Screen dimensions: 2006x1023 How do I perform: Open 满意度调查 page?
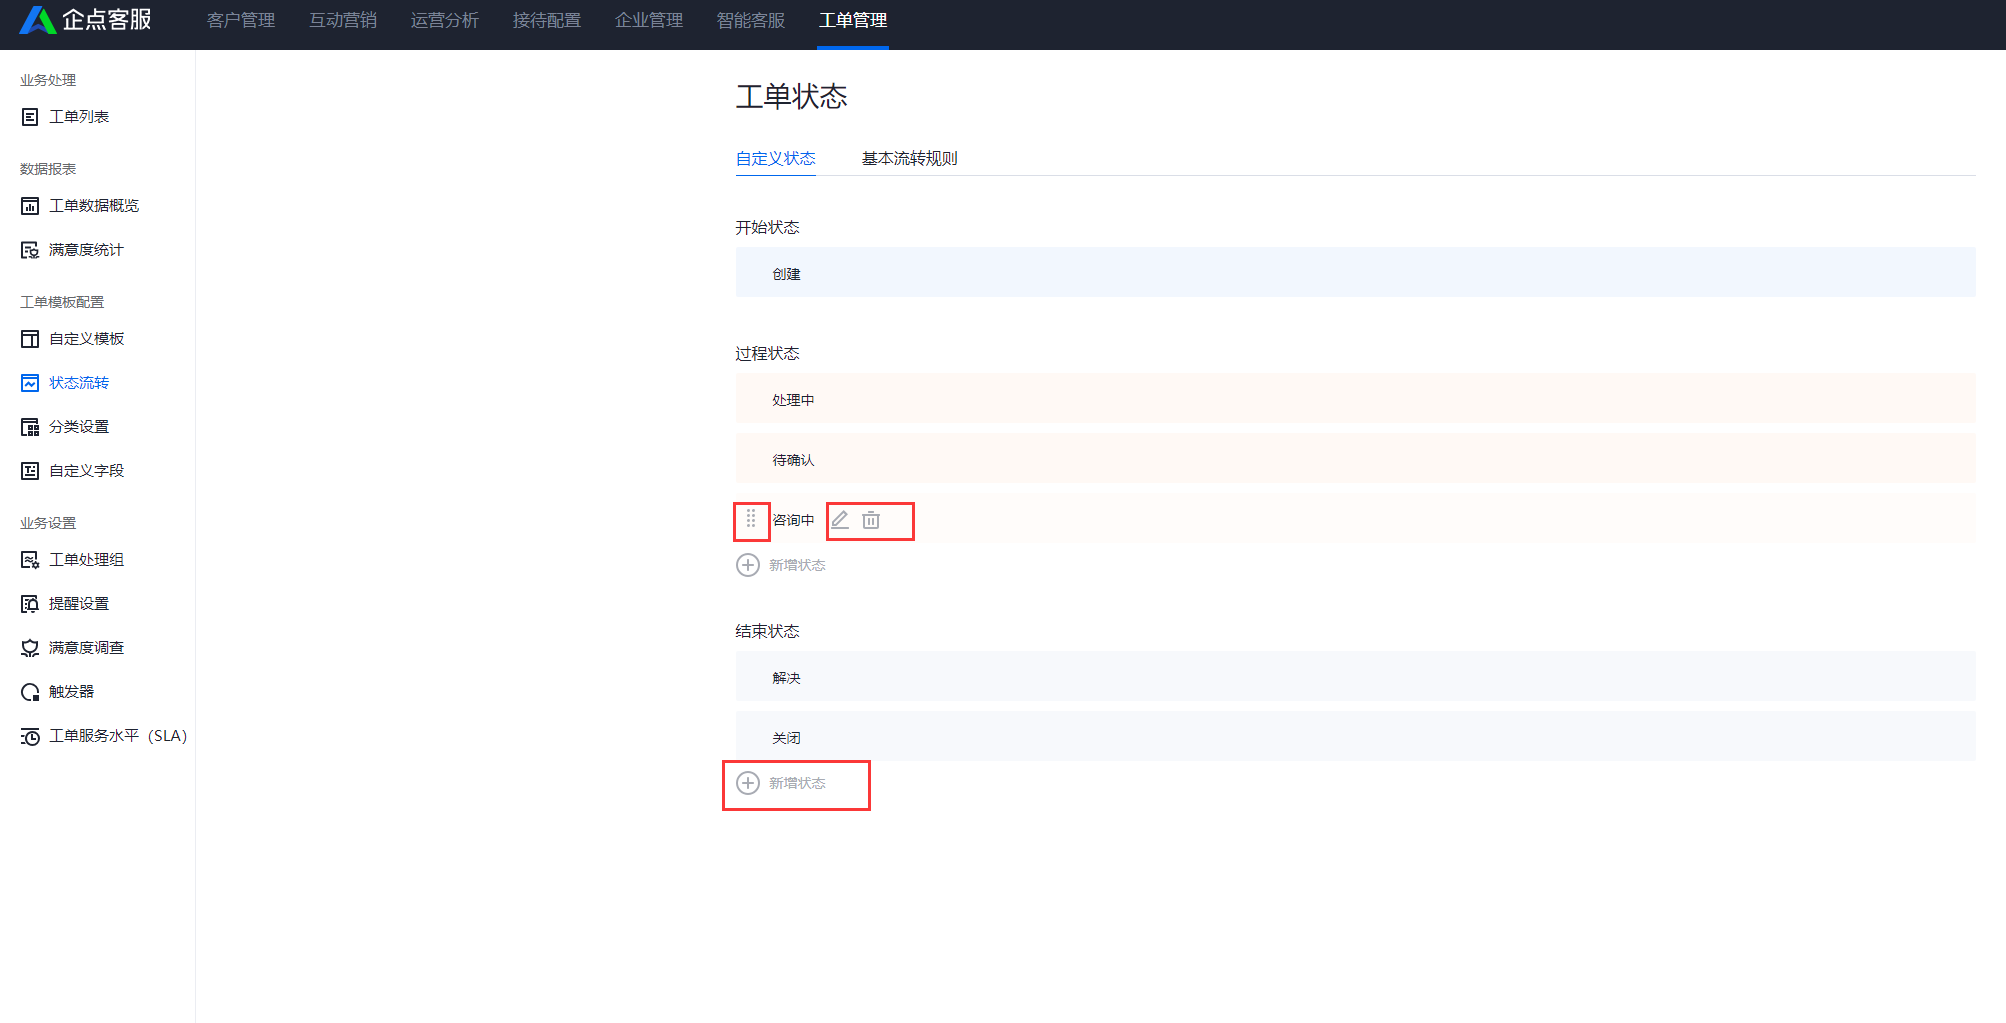tap(87, 648)
